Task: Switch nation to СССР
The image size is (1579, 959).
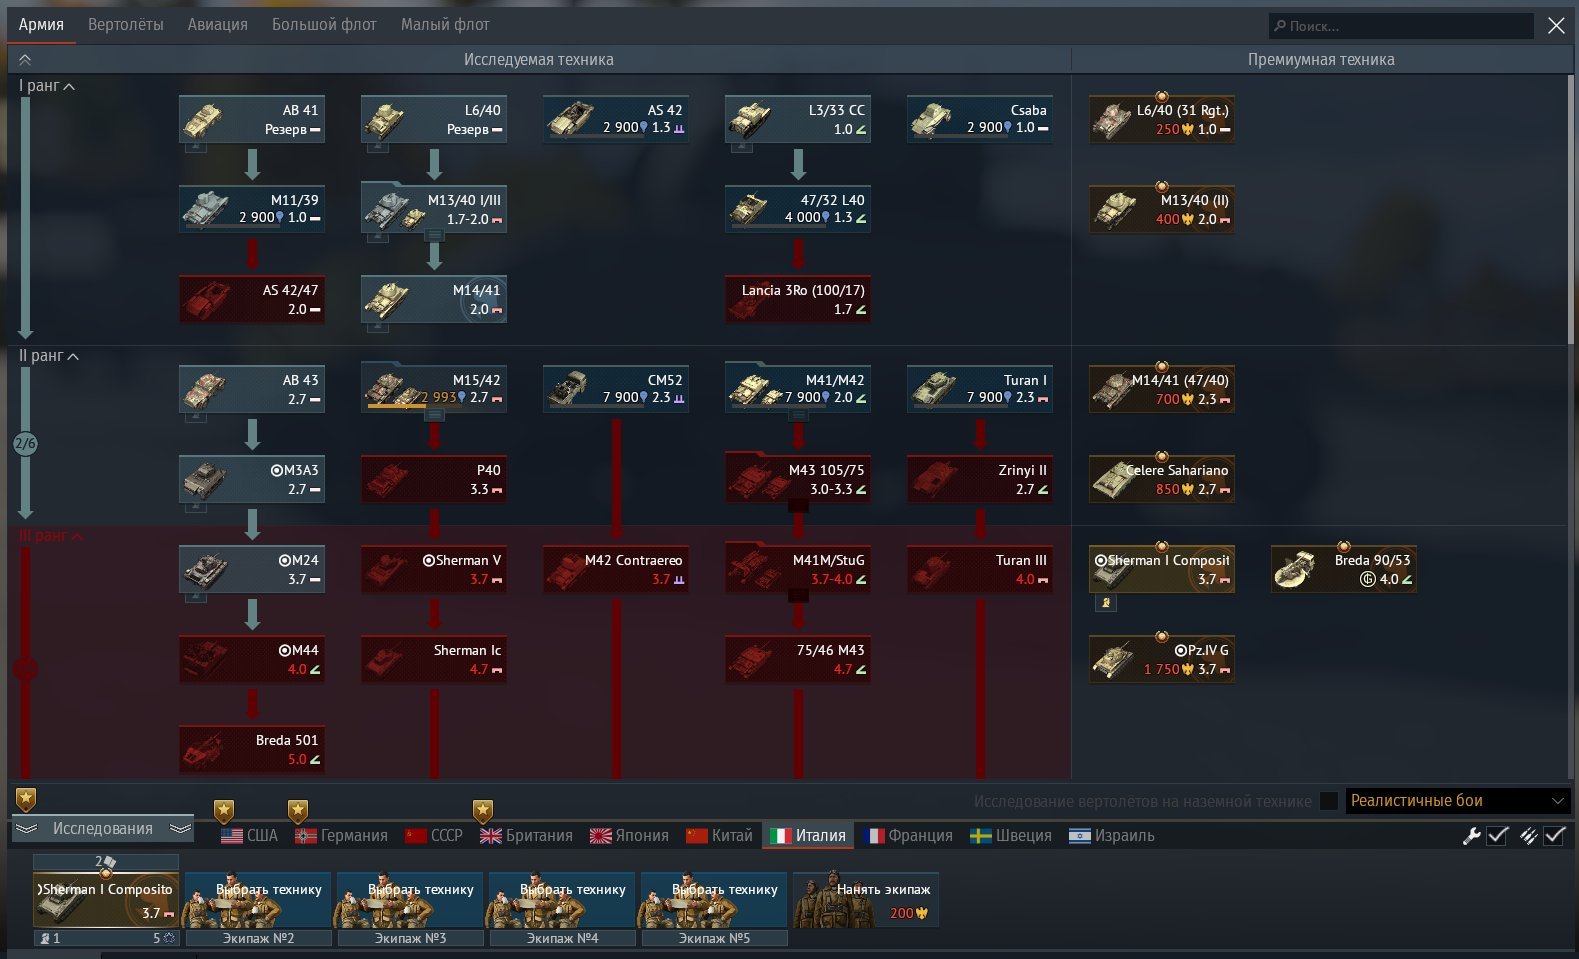Action: tap(435, 836)
